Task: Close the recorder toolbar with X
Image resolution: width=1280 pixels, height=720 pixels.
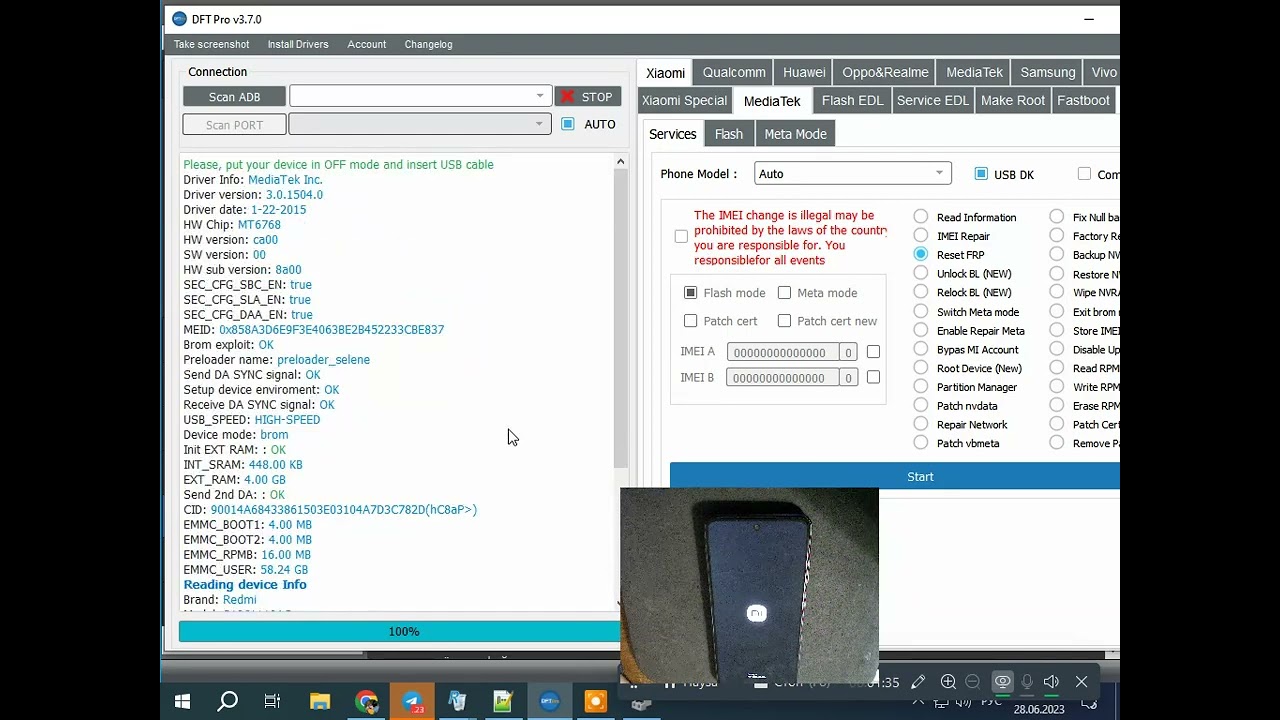Action: coord(1081,682)
